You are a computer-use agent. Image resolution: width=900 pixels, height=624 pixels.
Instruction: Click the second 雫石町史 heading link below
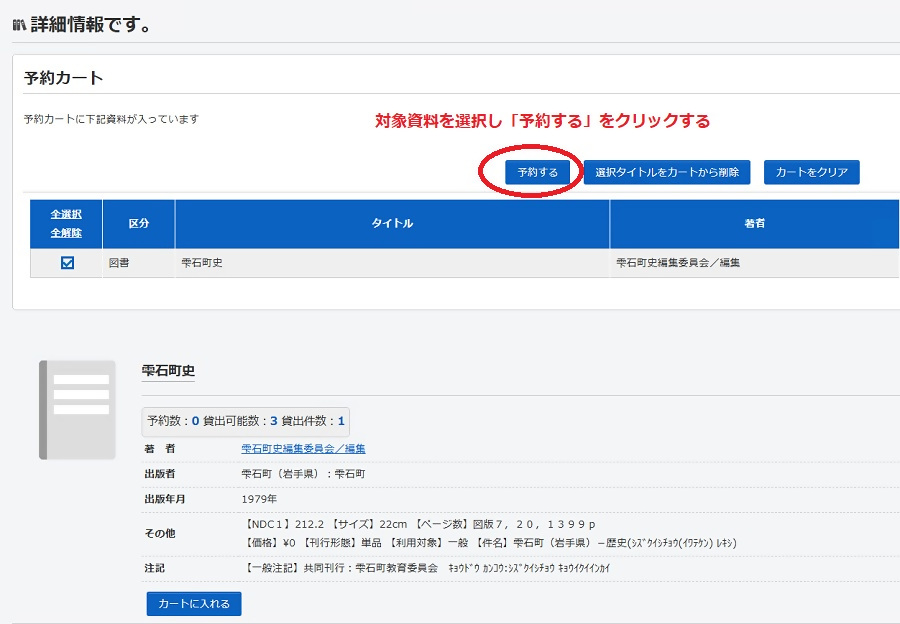(x=169, y=369)
